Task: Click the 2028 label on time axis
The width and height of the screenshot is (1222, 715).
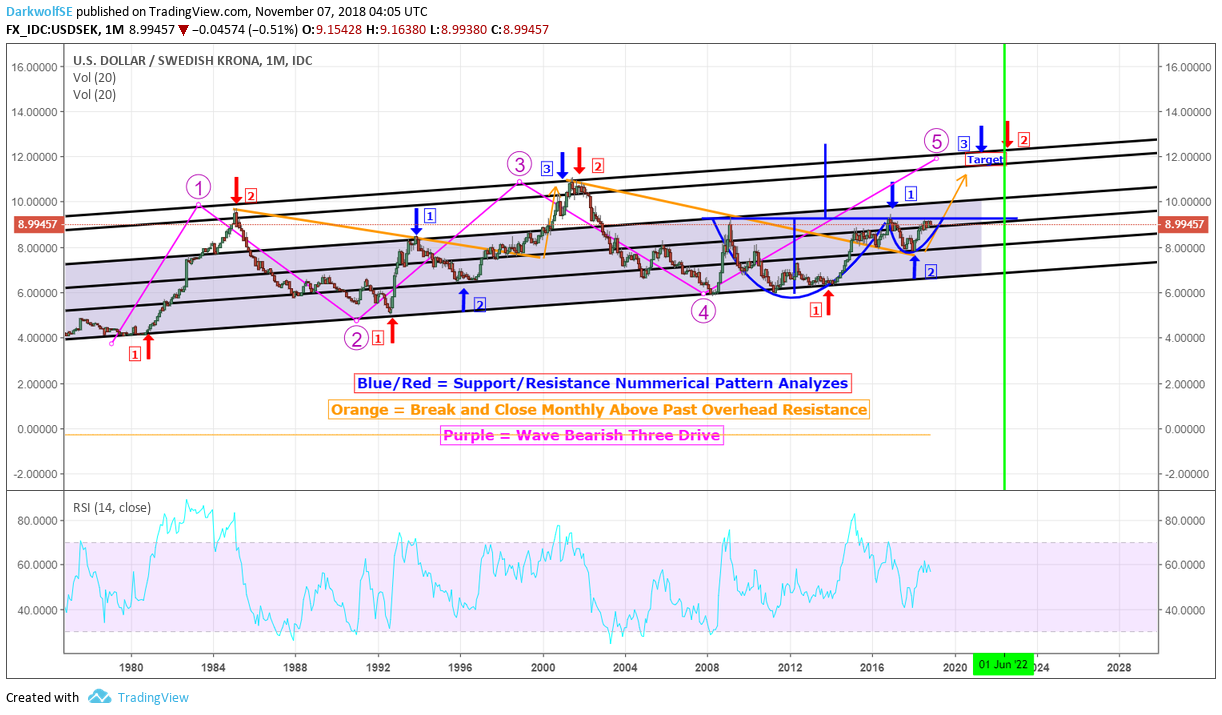Action: pos(1119,666)
